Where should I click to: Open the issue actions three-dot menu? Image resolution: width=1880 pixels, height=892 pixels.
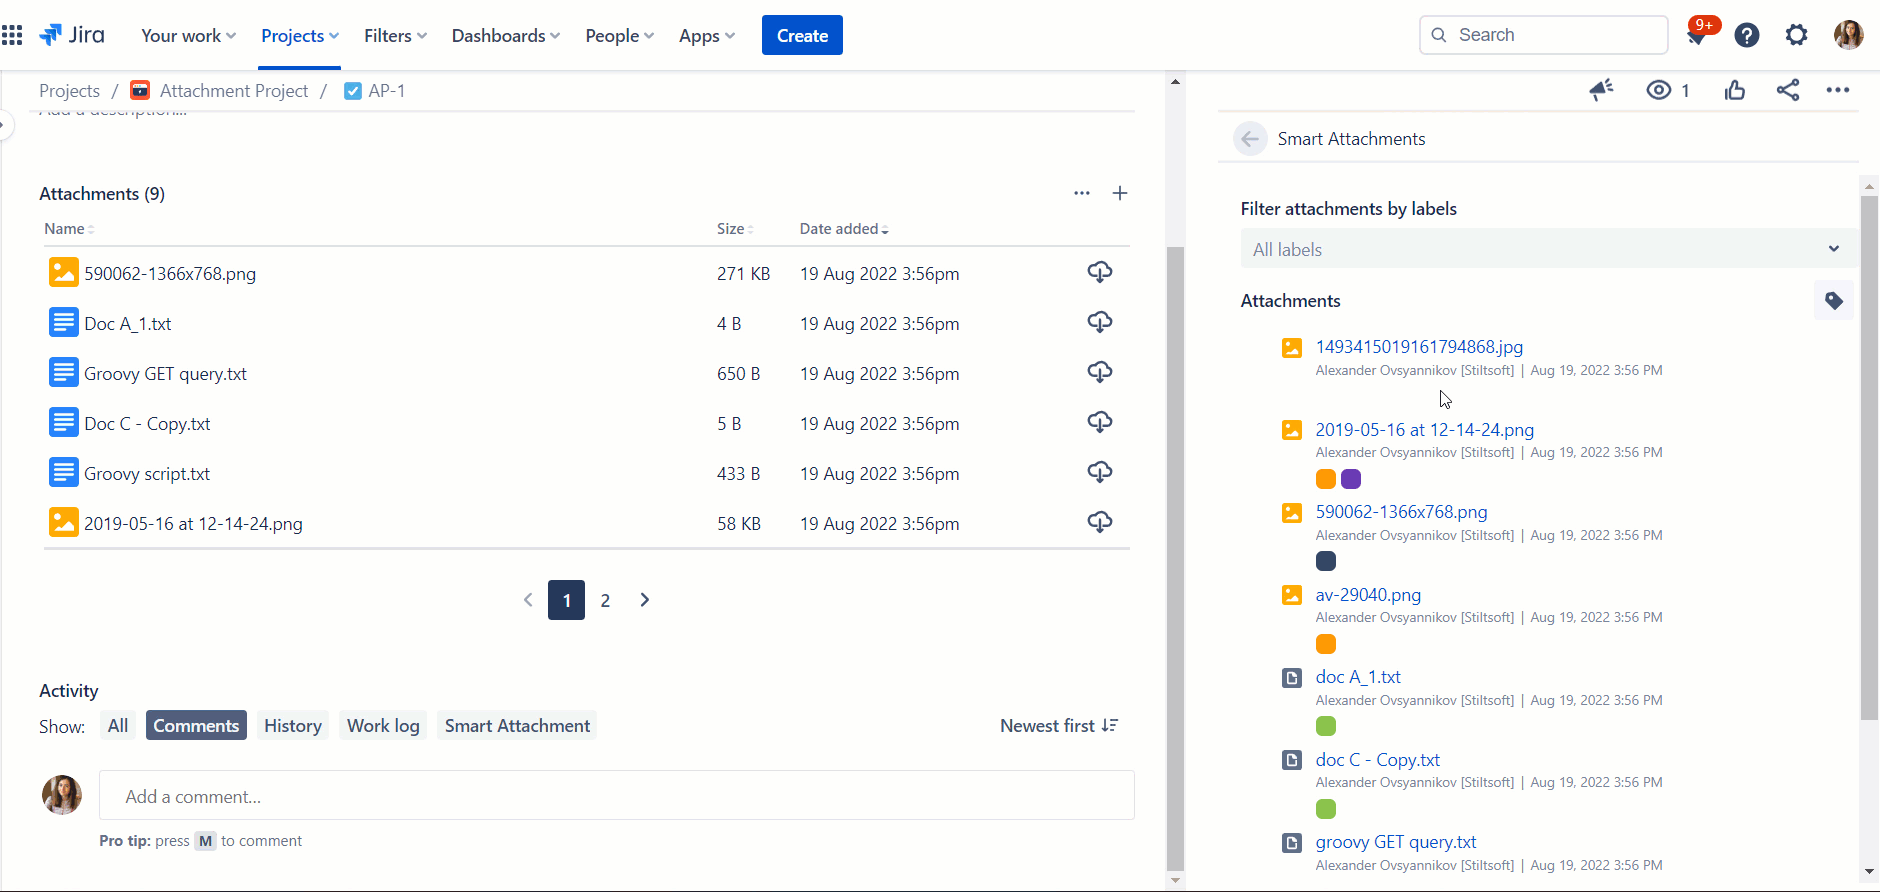pos(1838,90)
